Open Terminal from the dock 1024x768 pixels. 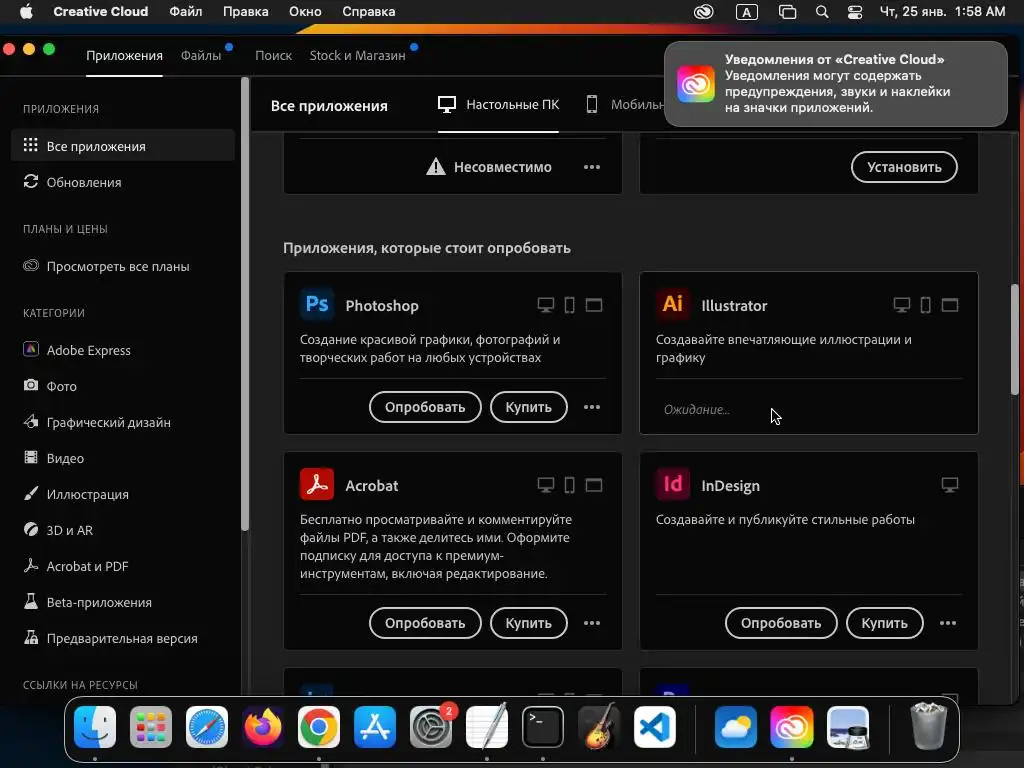pyautogui.click(x=543, y=727)
